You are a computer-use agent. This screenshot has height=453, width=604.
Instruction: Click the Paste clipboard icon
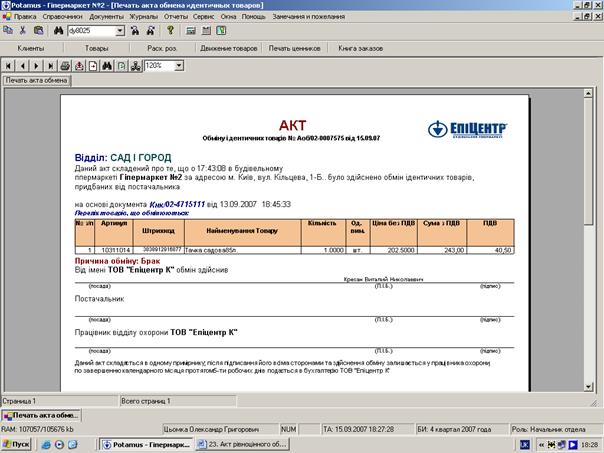[38, 30]
